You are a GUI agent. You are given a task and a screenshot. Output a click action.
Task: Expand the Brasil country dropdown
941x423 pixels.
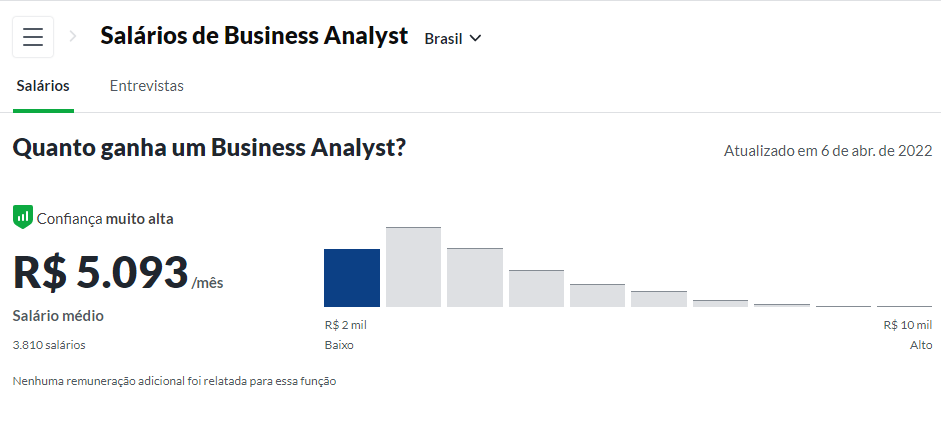click(x=453, y=38)
